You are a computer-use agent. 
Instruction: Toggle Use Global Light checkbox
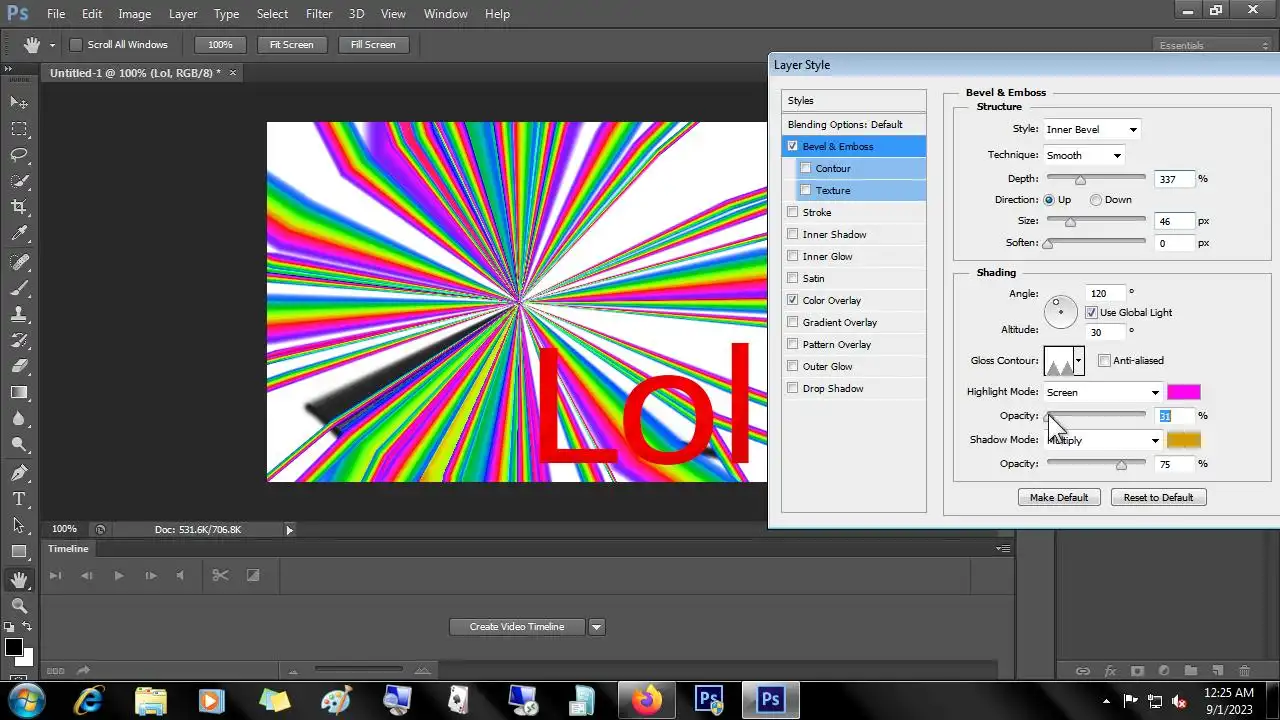coord(1091,312)
